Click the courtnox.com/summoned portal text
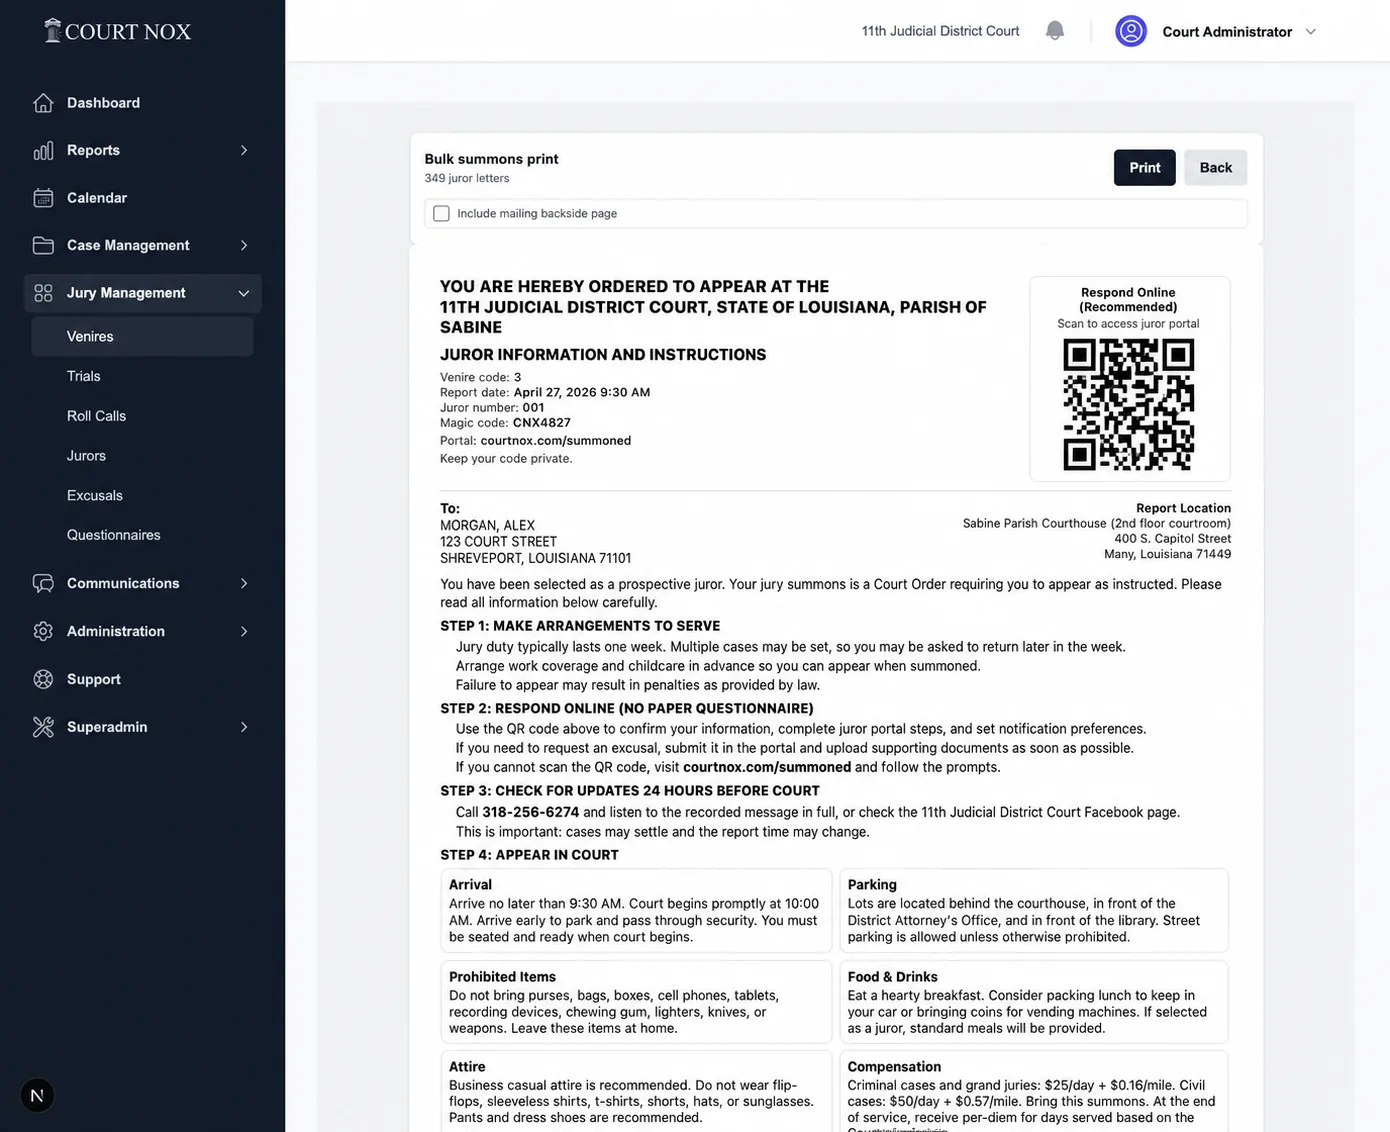1390x1132 pixels. coord(556,441)
